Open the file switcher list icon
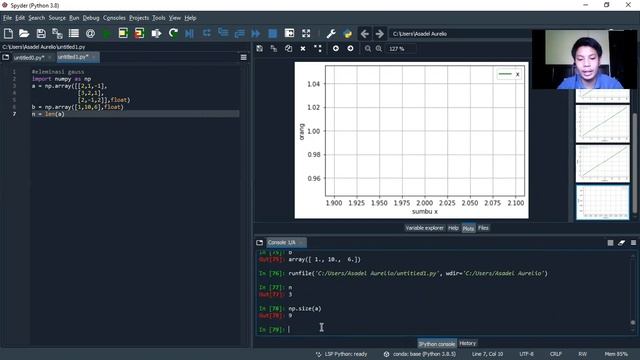Viewport: 640px width, 360px height. (x=74, y=33)
